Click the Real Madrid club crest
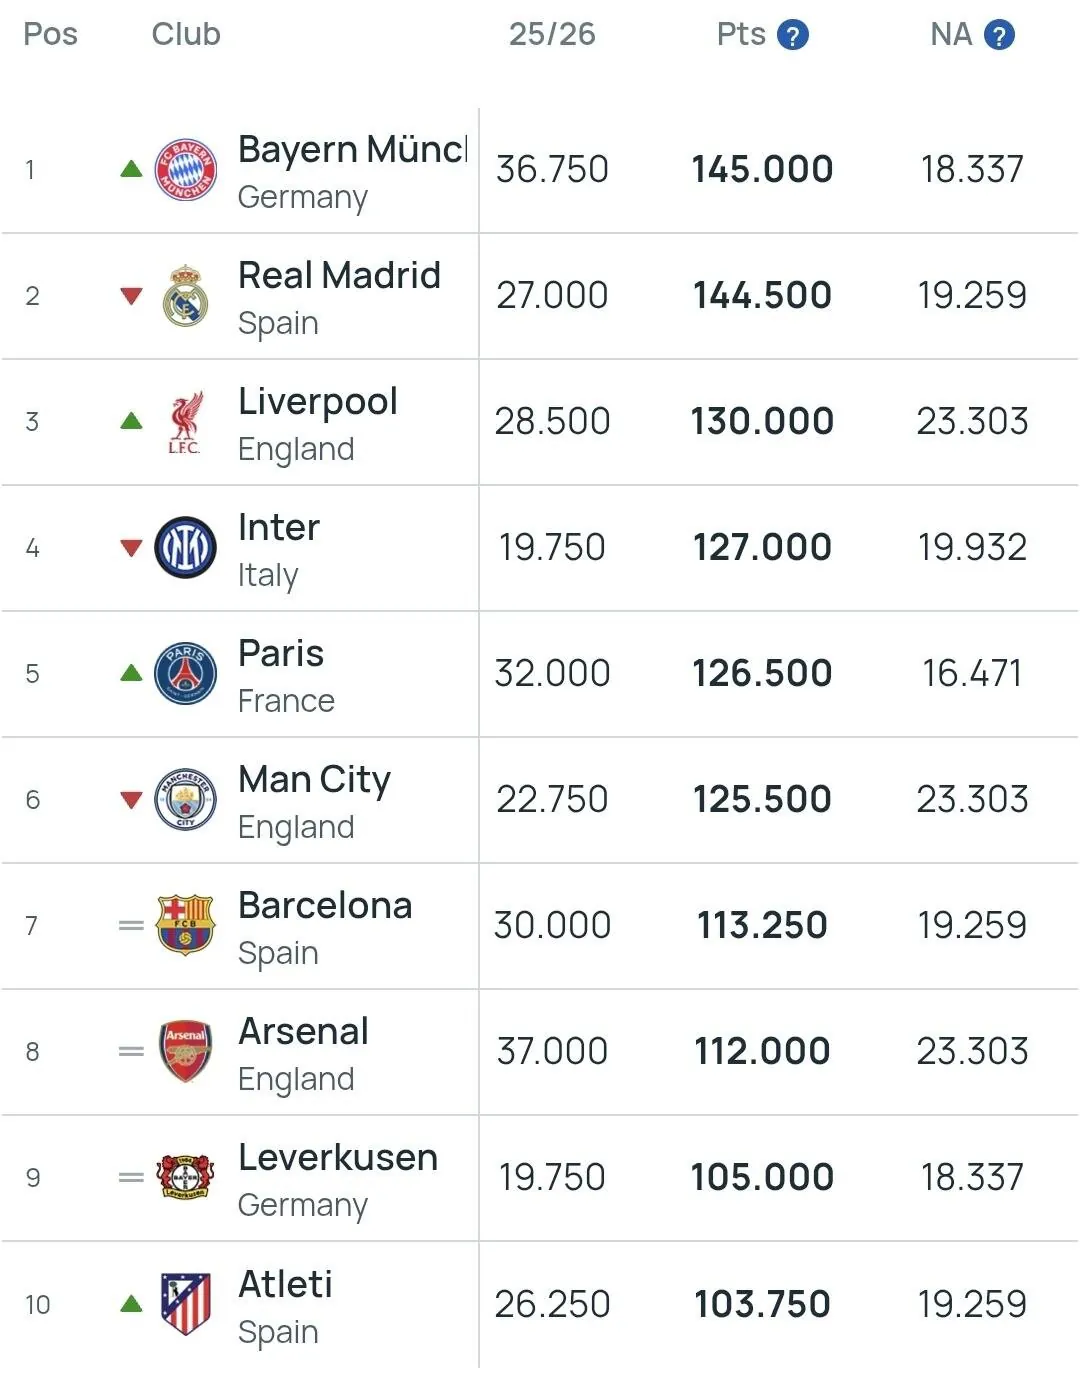Viewport: 1080px width, 1378px height. point(186,296)
